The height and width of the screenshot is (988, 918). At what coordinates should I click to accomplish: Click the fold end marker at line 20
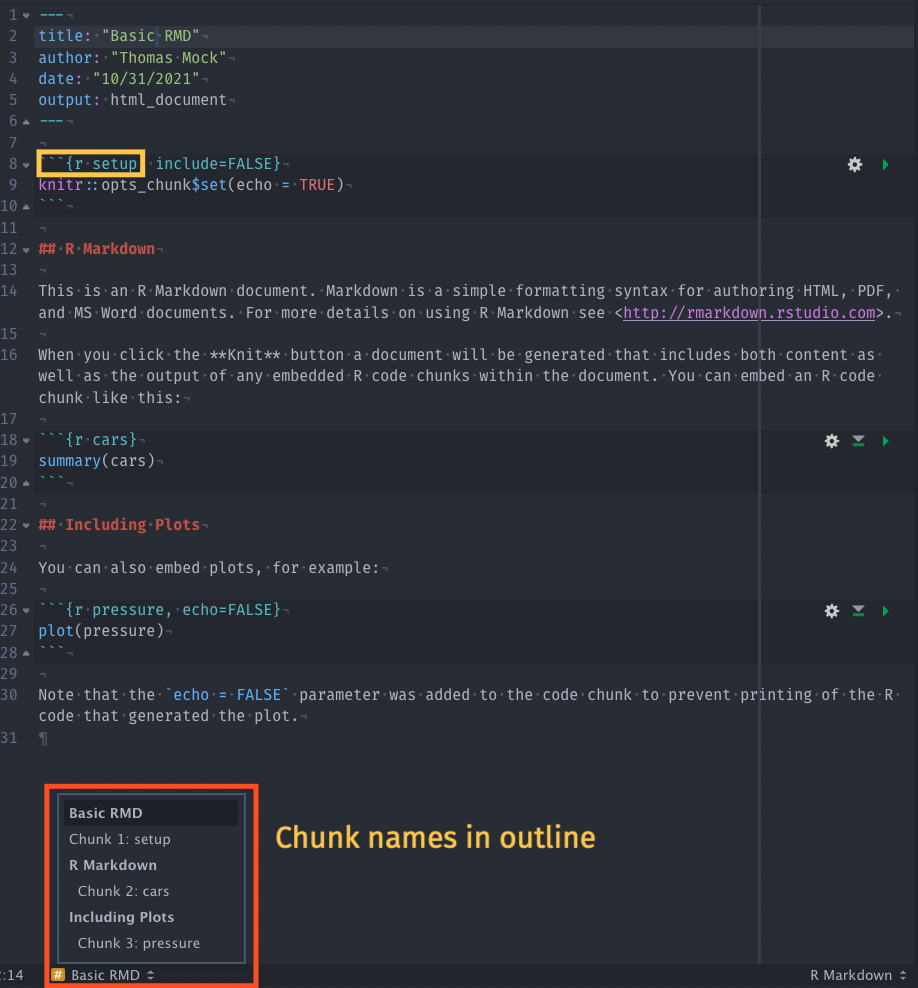coord(26,483)
